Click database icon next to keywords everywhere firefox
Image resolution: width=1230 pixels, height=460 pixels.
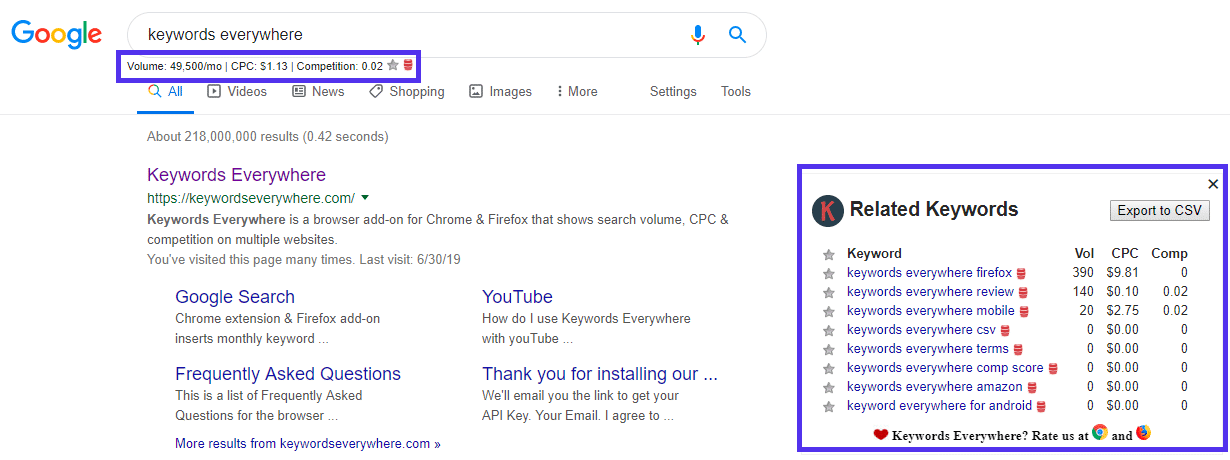click(1022, 273)
